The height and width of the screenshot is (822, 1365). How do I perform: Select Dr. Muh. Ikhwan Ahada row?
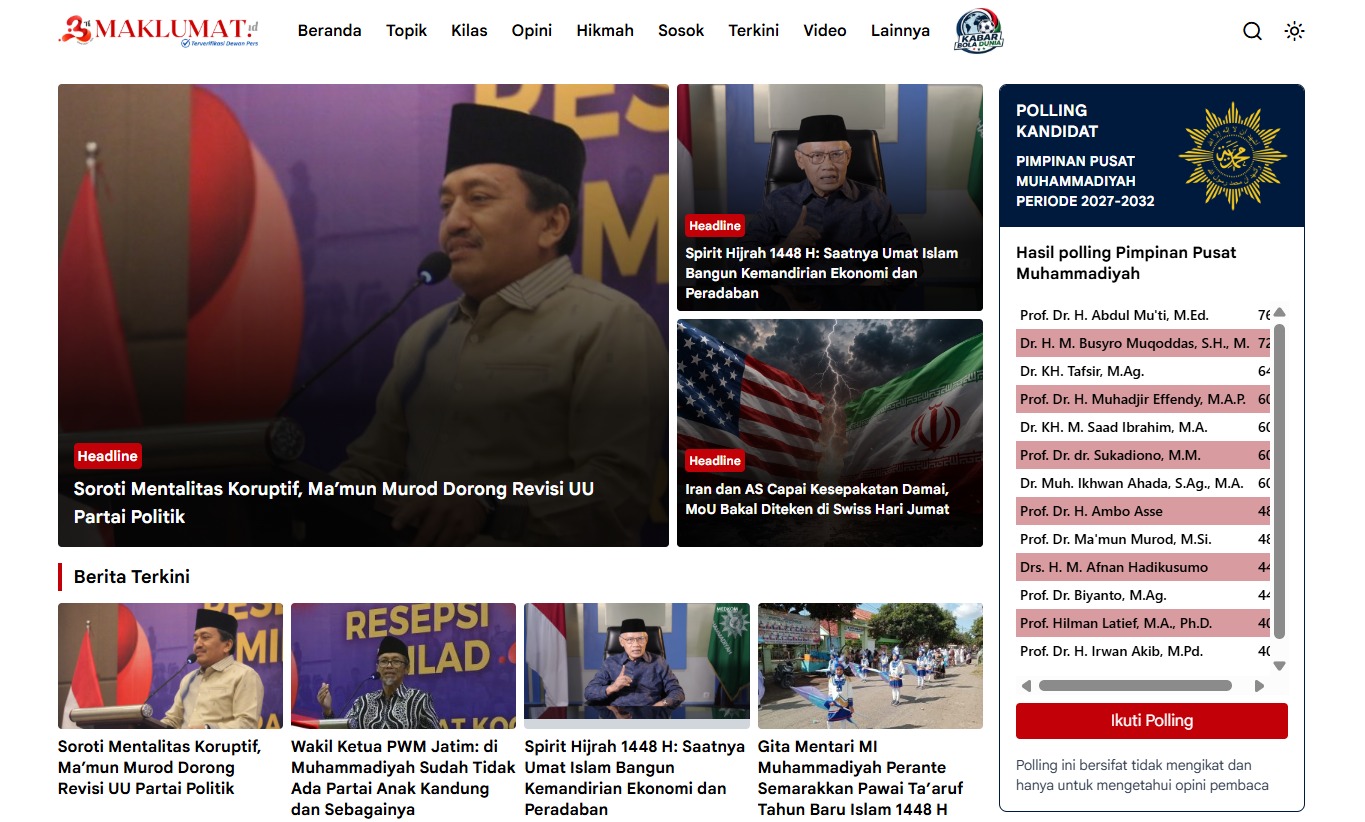pyautogui.click(x=1143, y=483)
